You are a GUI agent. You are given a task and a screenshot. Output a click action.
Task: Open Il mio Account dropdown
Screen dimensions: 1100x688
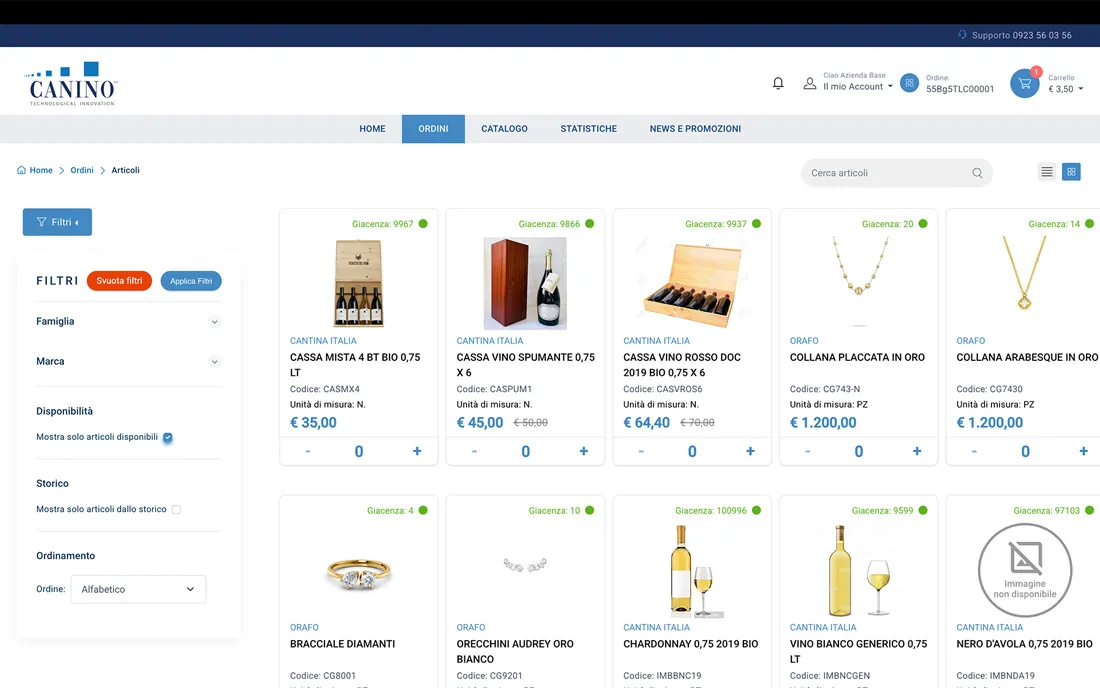[857, 87]
